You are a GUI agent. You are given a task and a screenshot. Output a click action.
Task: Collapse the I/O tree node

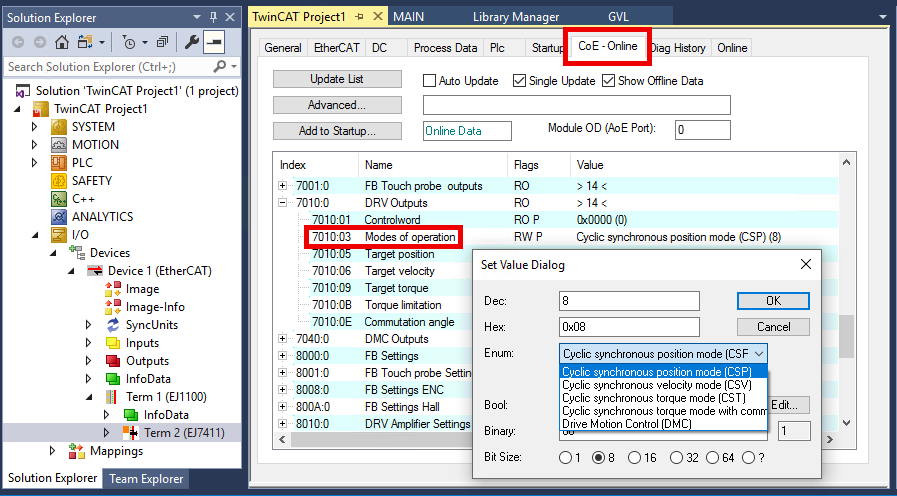(35, 235)
